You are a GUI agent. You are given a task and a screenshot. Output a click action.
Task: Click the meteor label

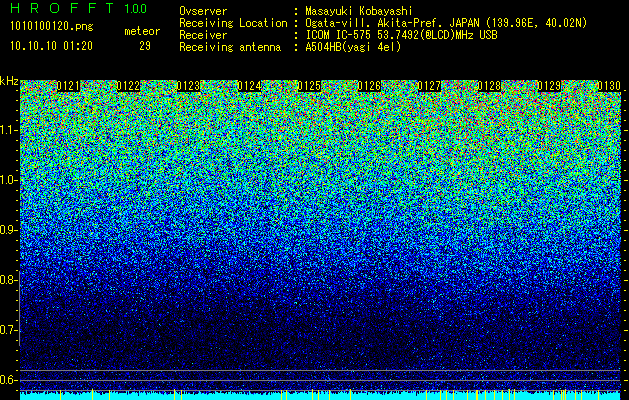click(x=142, y=31)
